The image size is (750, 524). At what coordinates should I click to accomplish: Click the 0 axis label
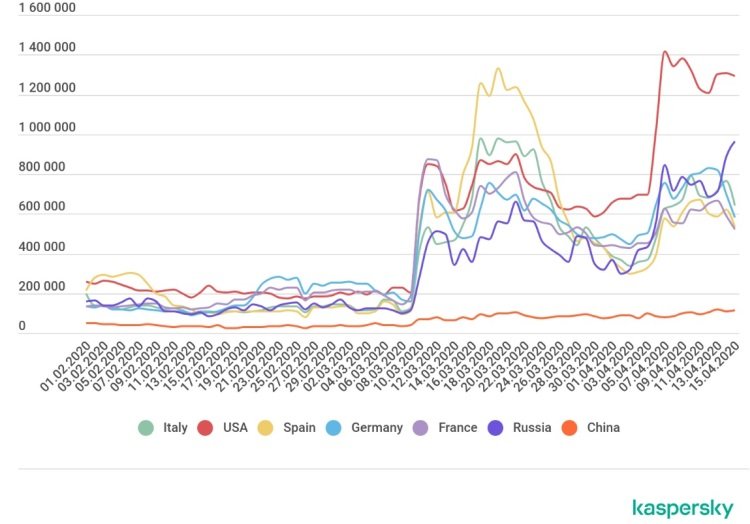tap(22, 326)
